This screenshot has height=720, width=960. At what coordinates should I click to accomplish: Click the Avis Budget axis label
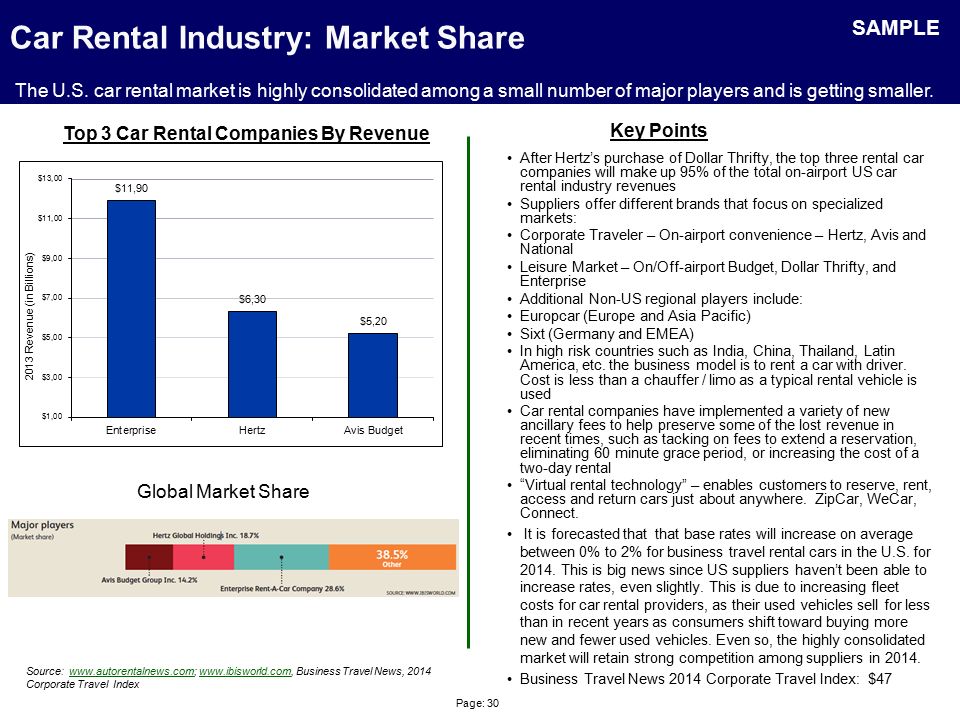pyautogui.click(x=373, y=430)
